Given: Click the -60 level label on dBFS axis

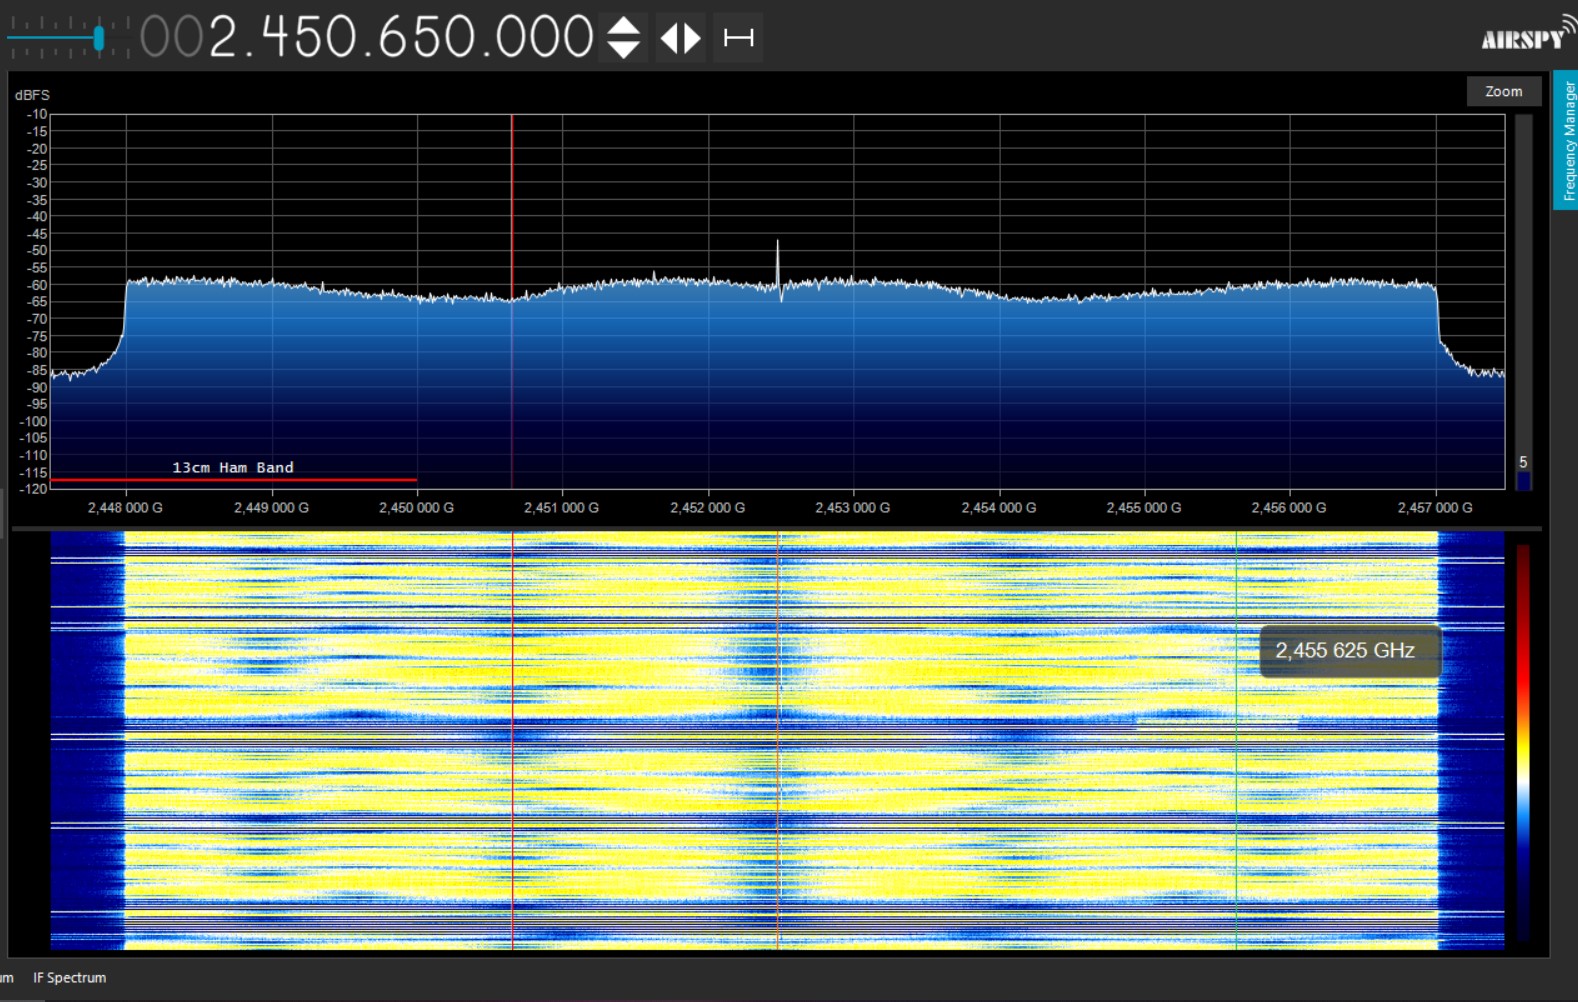Looking at the screenshot, I should pyautogui.click(x=37, y=285).
